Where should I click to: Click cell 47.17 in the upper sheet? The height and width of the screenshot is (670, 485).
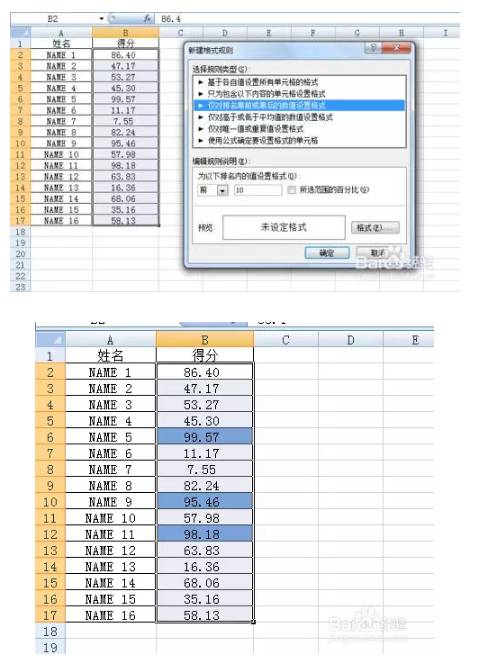coord(125,66)
